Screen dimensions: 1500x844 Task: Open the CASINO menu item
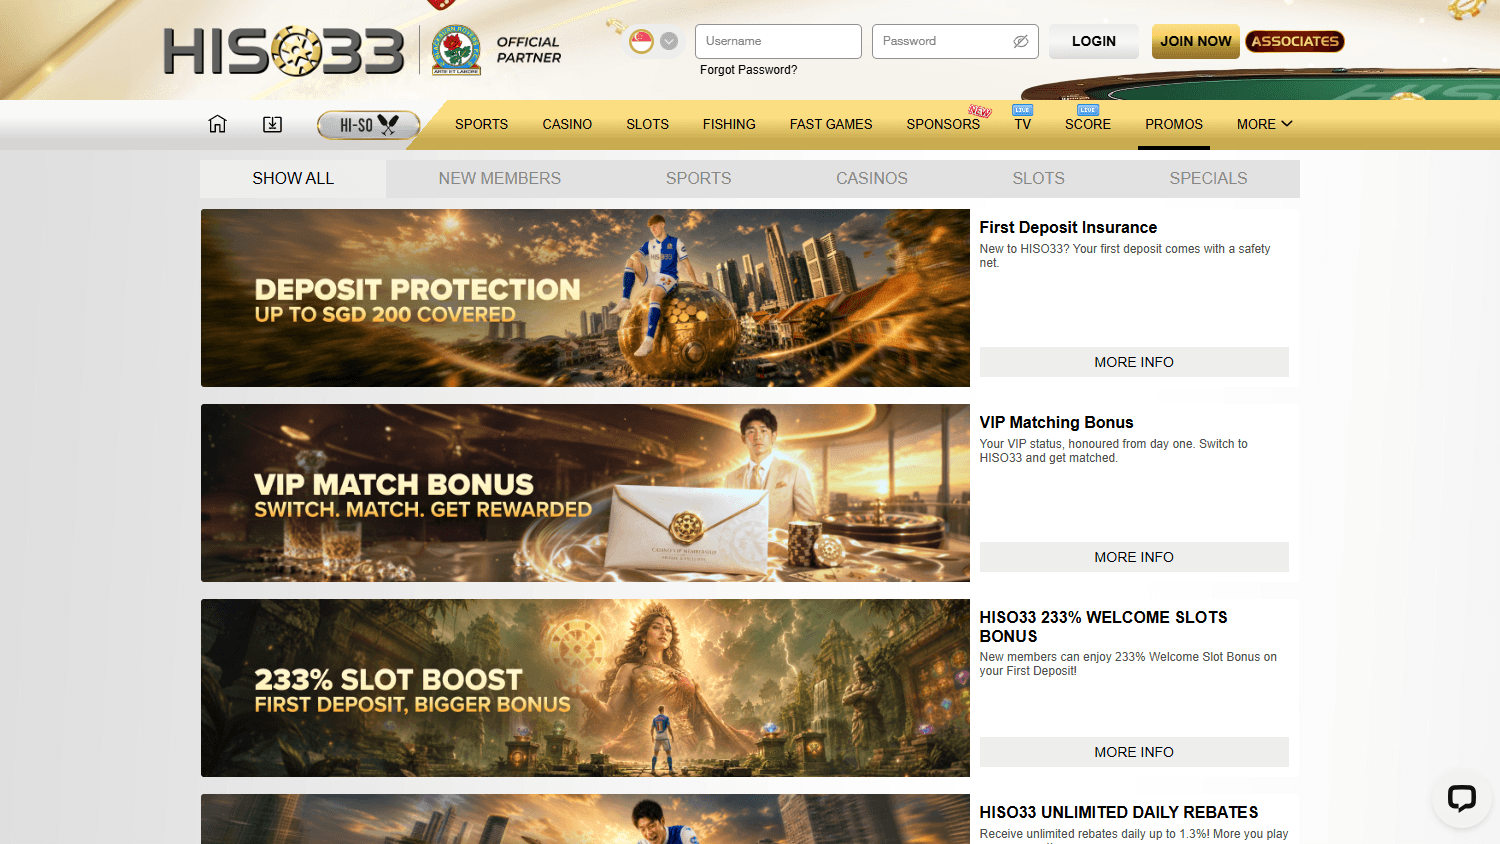pos(567,124)
